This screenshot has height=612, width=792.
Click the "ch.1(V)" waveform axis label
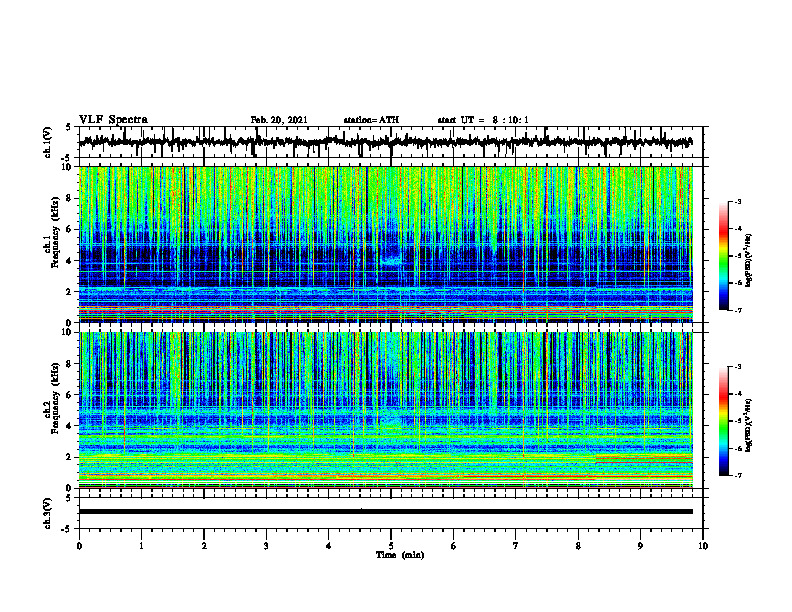point(48,142)
